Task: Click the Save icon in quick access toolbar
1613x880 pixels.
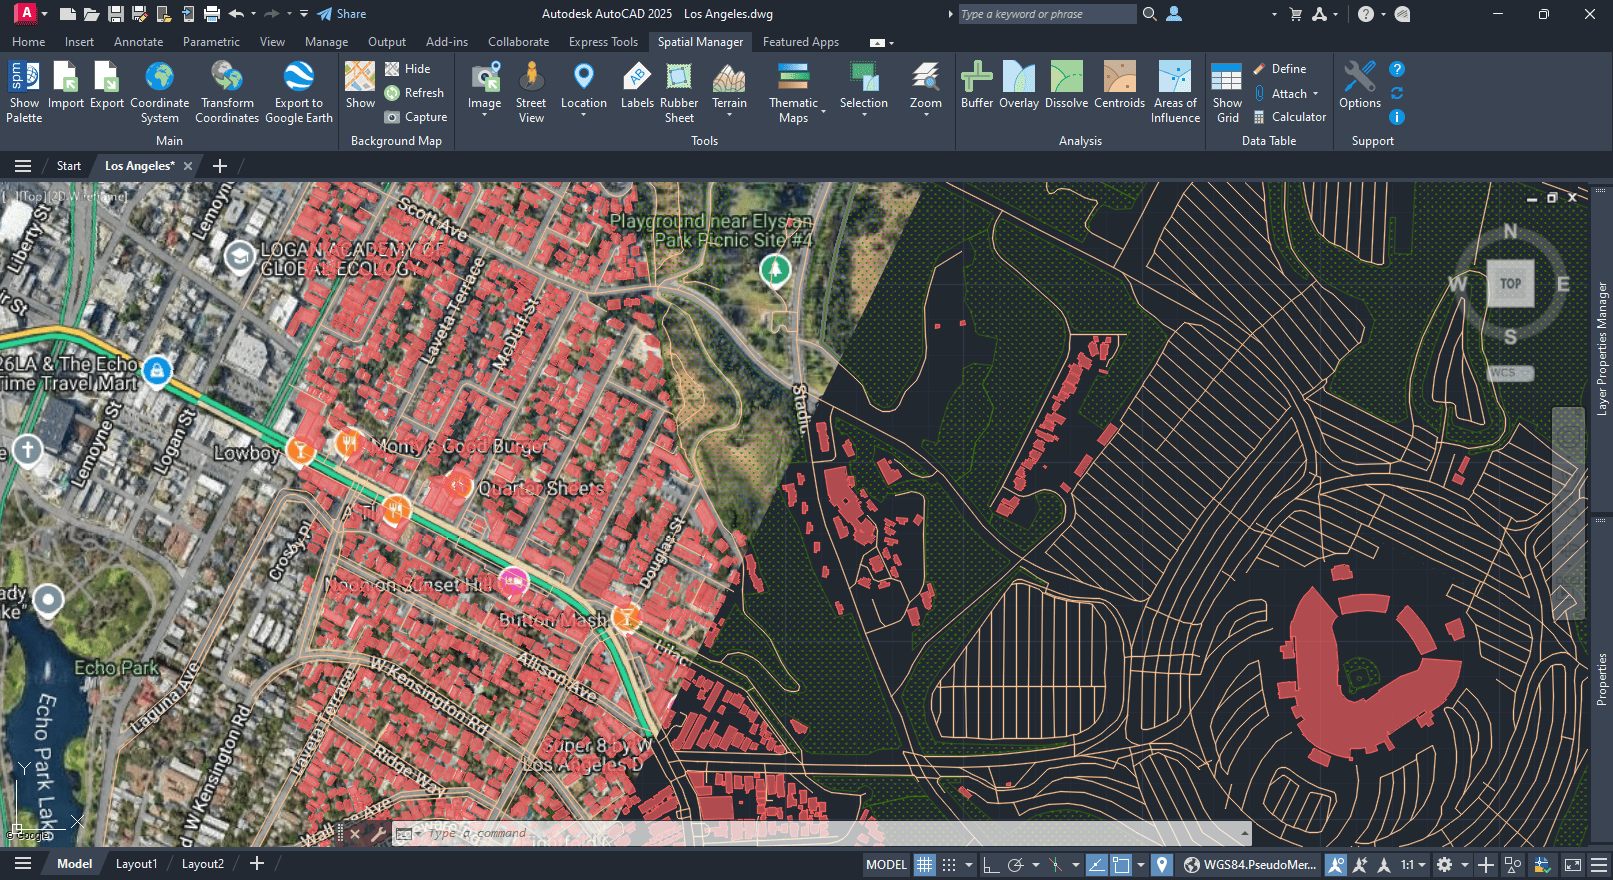Action: 116,14
